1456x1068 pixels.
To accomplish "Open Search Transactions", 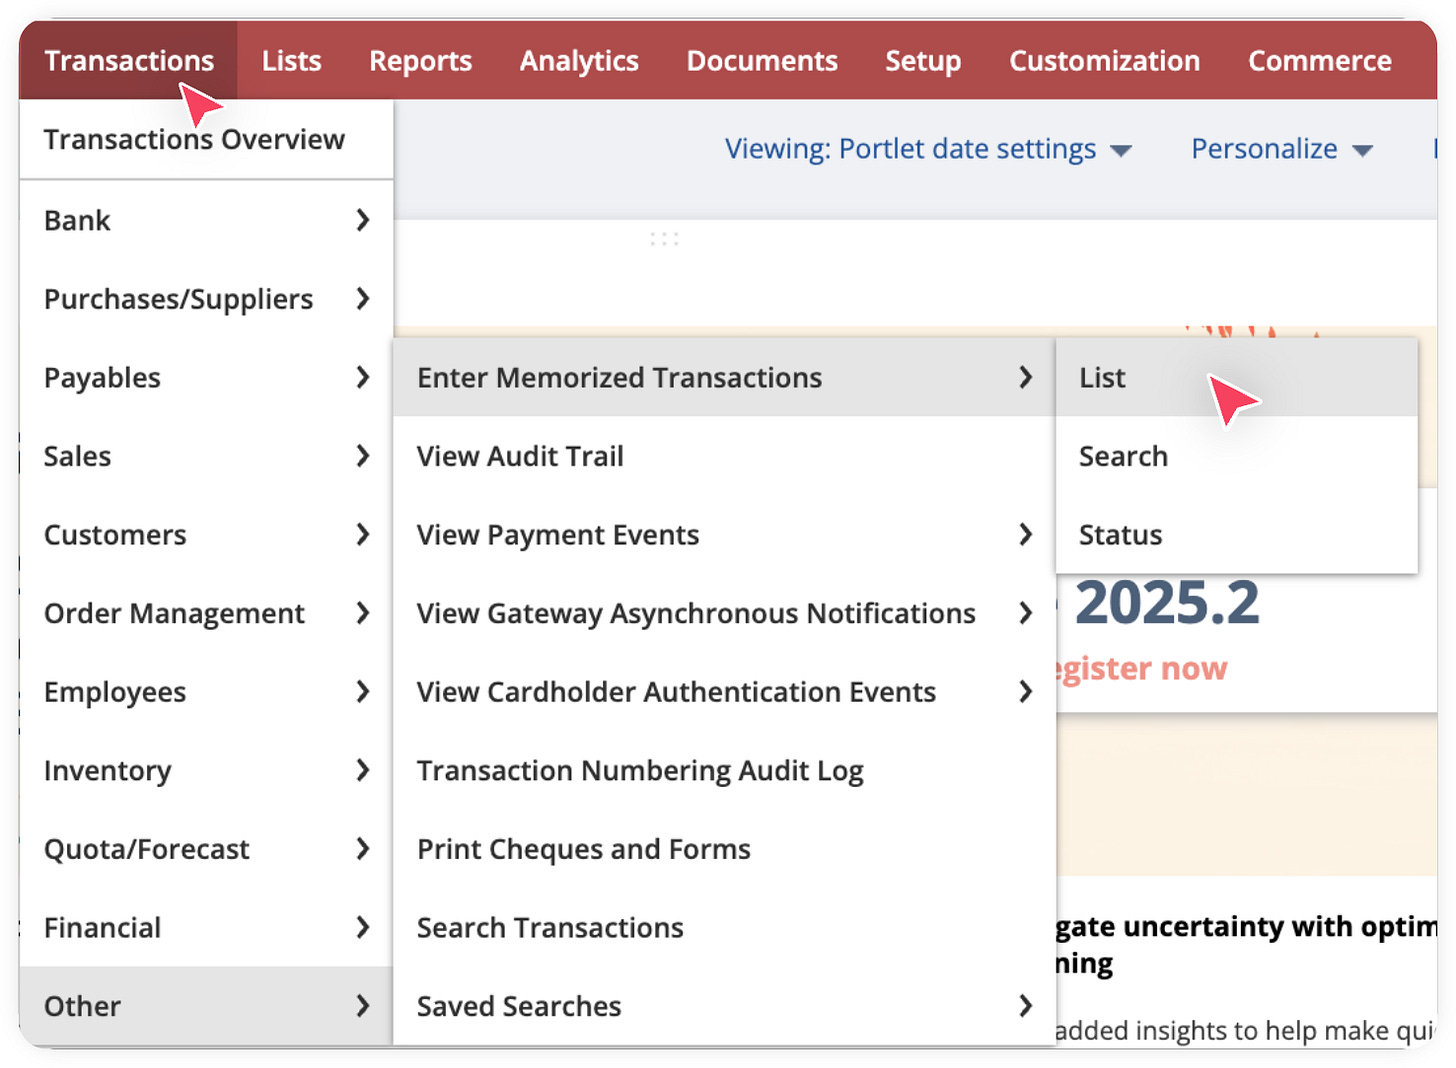I will (x=724, y=927).
